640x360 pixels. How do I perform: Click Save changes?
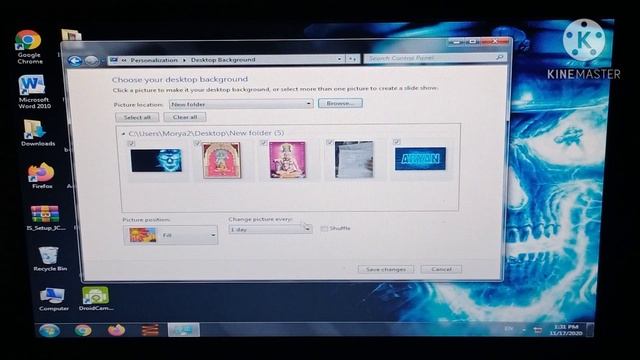click(386, 269)
